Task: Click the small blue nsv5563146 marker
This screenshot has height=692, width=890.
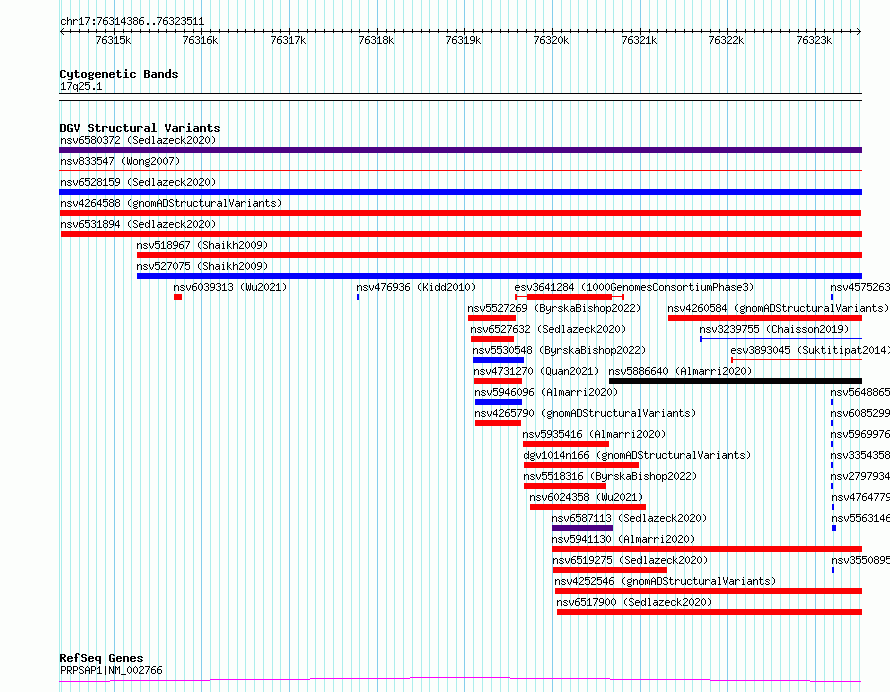Action: pos(834,528)
